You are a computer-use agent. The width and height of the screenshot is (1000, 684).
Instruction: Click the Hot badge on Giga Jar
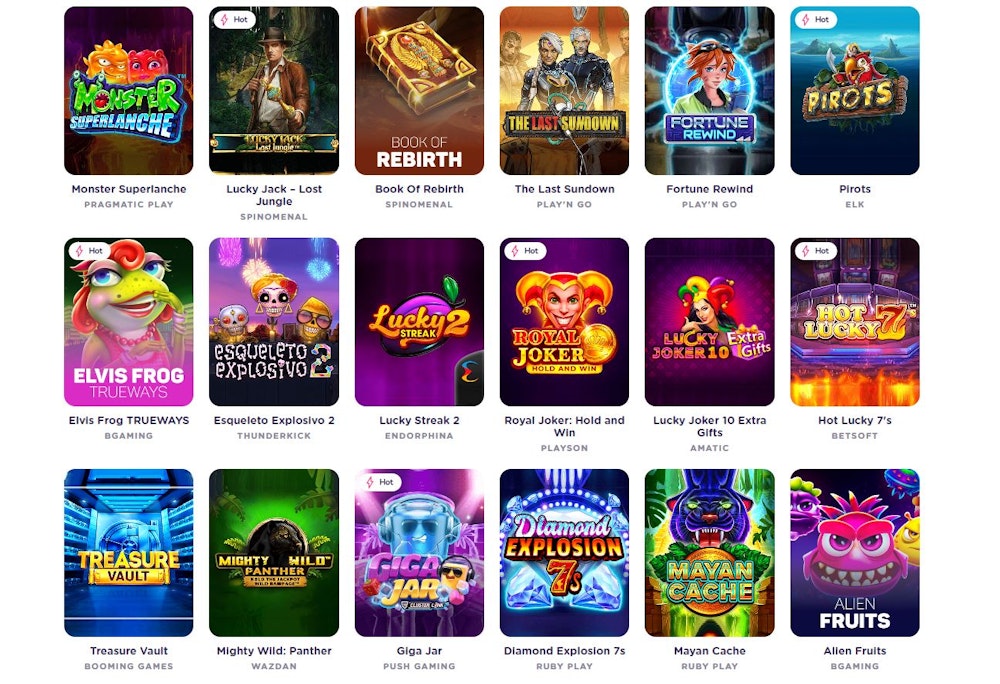pos(380,482)
